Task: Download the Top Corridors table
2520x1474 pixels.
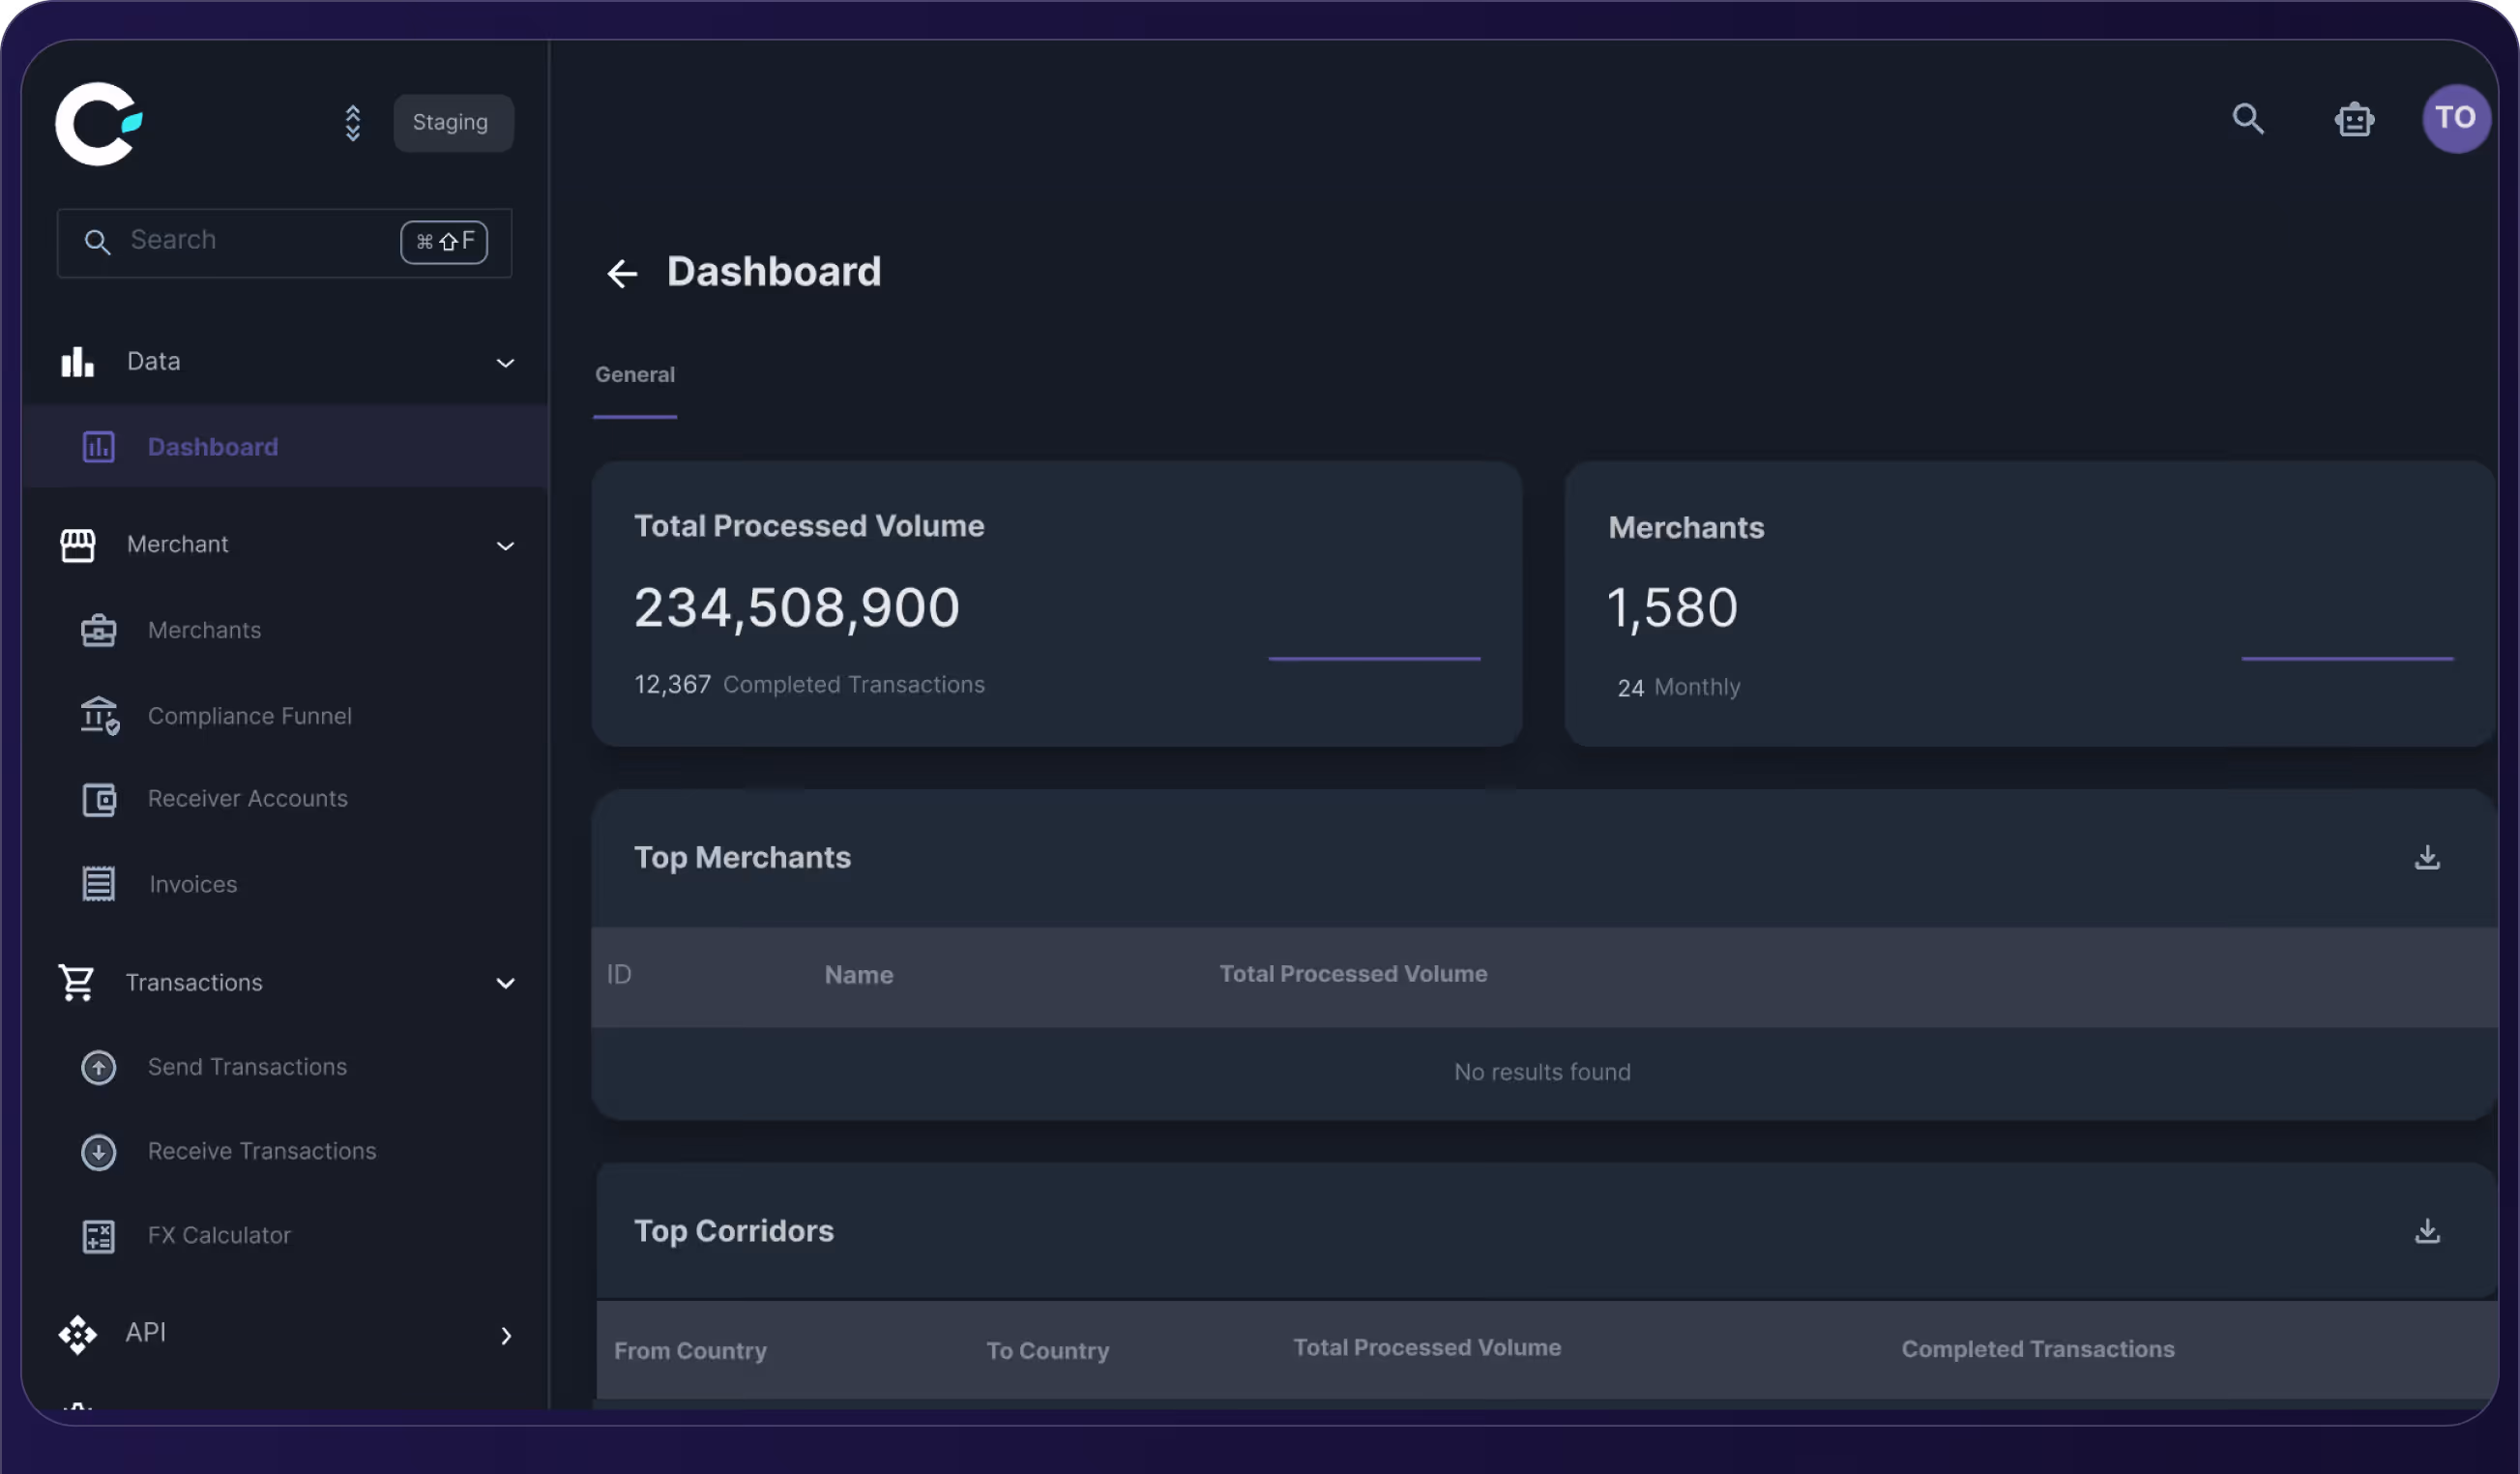Action: click(2427, 1231)
